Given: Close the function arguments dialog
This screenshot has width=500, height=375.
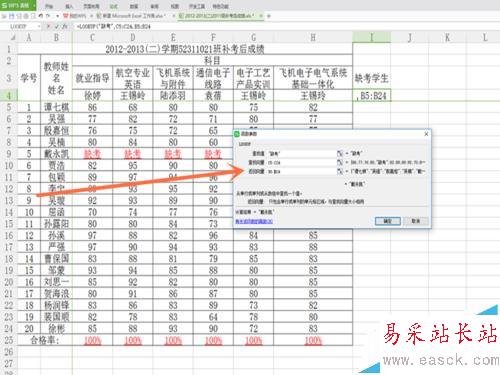Looking at the screenshot, I should click(x=426, y=134).
